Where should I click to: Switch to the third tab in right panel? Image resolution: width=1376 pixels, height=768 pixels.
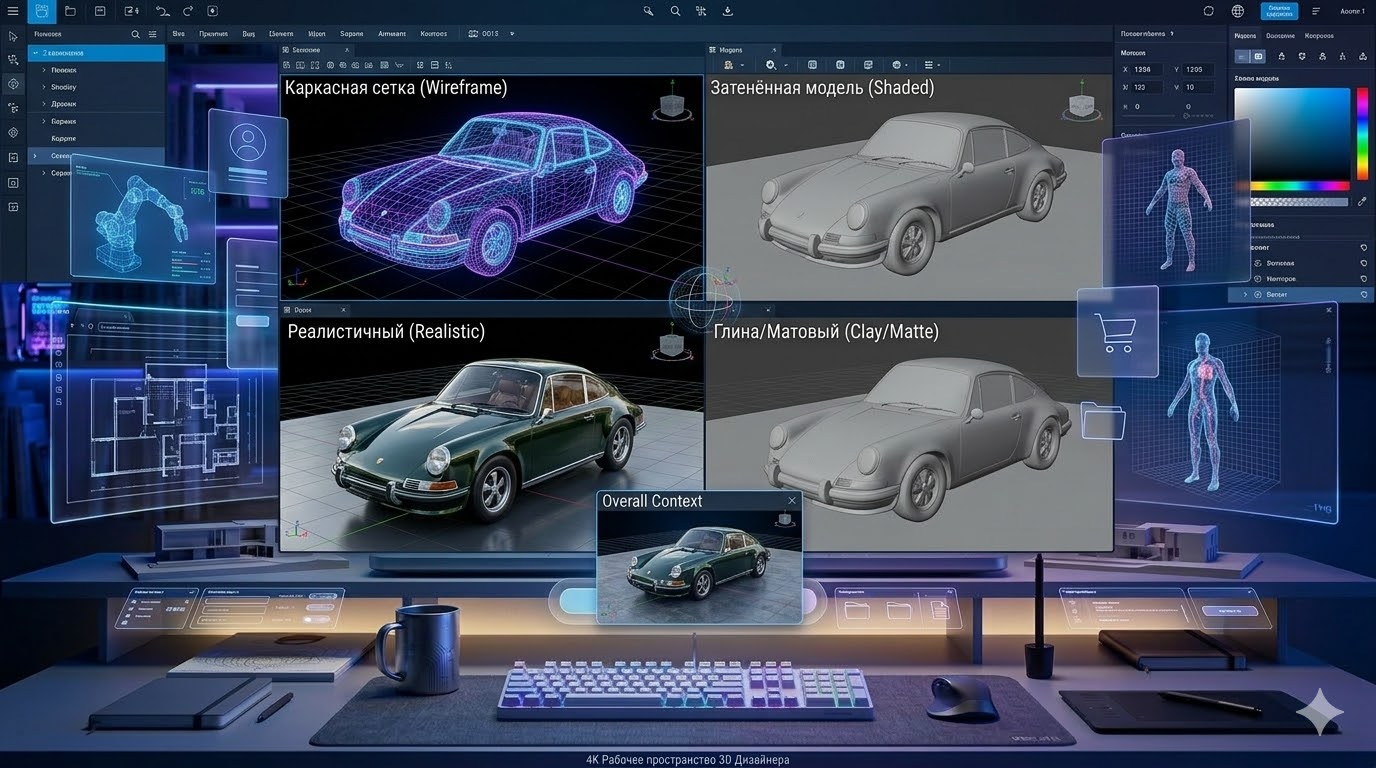click(x=1319, y=35)
